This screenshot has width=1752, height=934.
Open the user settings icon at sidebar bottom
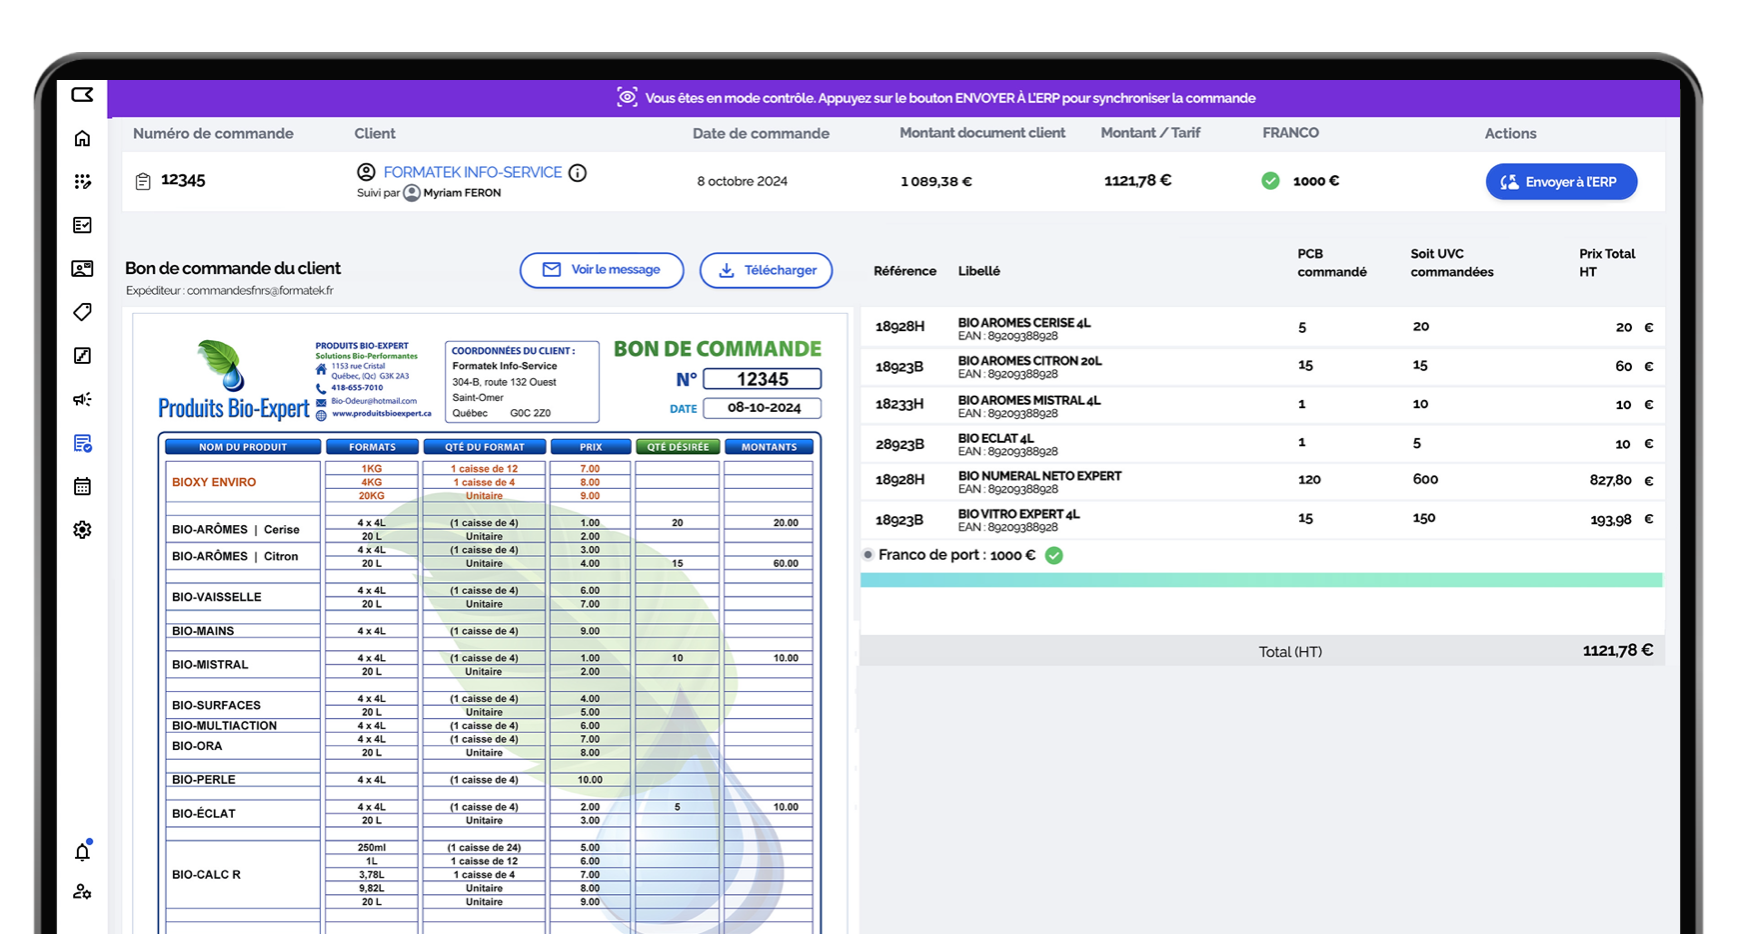[x=82, y=891]
